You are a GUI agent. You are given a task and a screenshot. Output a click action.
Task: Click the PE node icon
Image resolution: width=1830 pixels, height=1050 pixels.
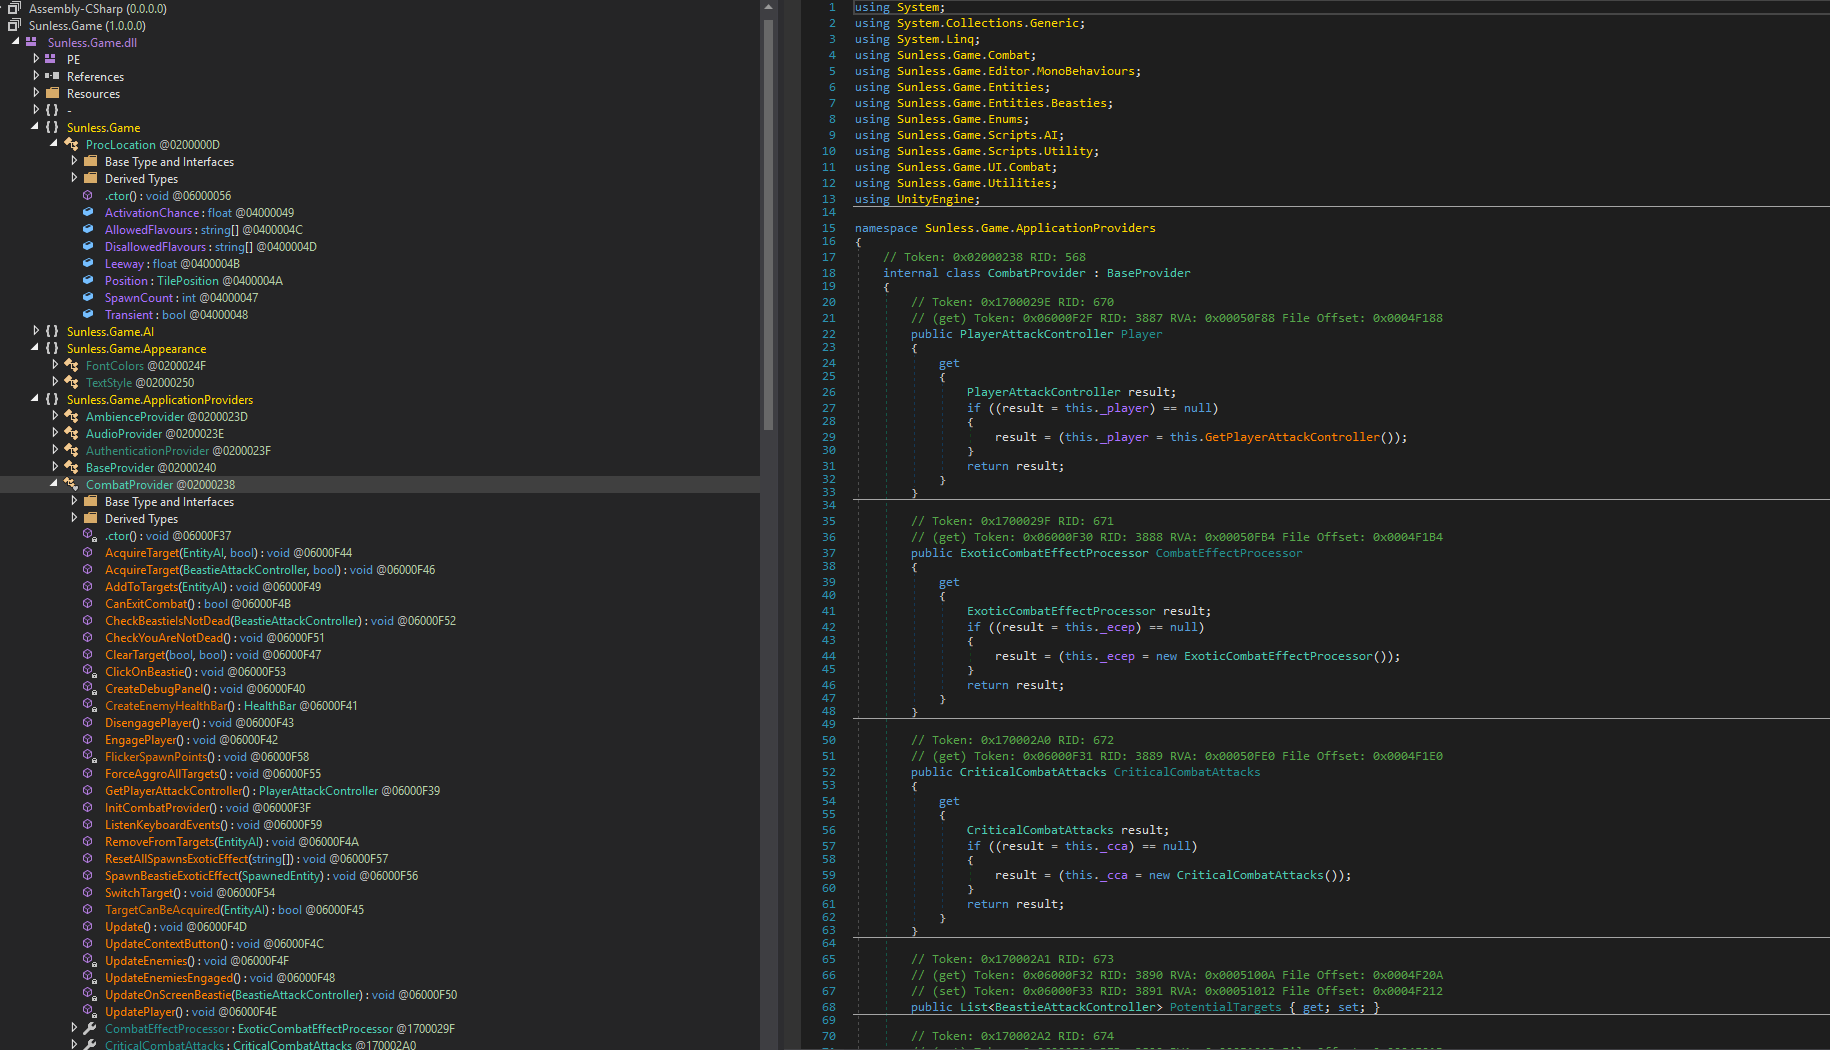[x=51, y=59]
